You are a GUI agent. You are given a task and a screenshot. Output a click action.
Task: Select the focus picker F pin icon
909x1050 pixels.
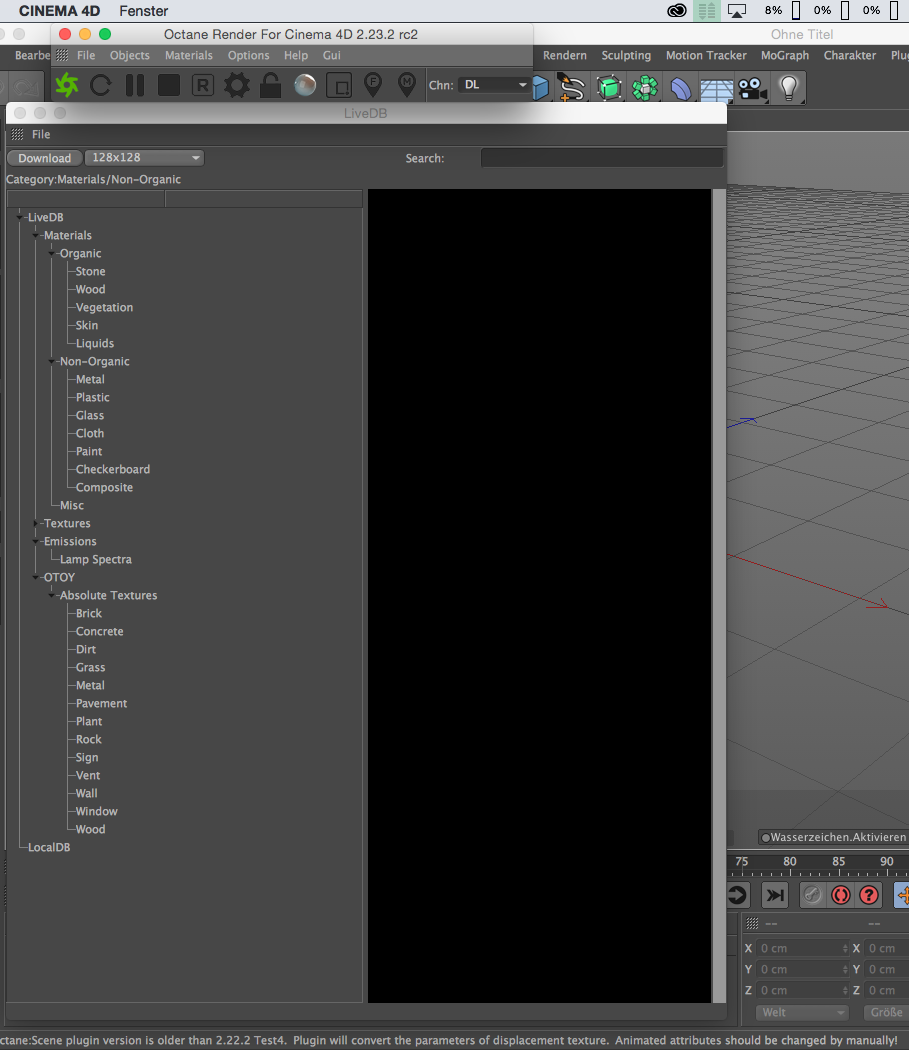373,84
